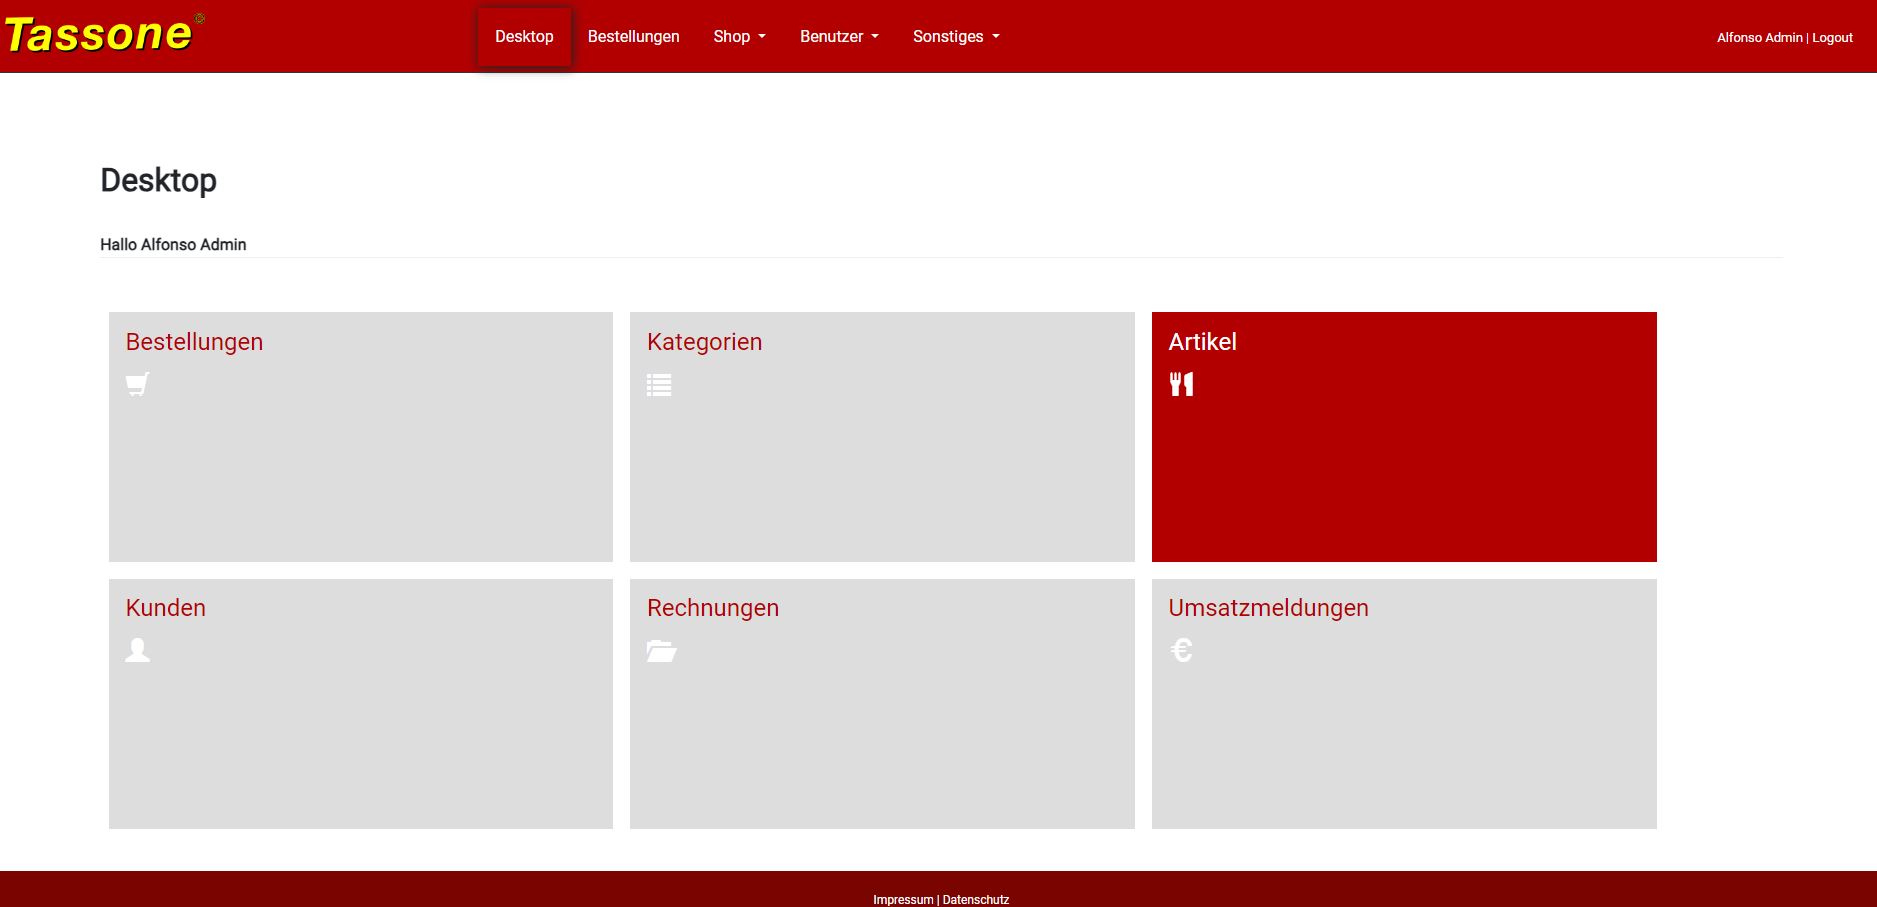1877x907 pixels.
Task: Select the Desktop navigation item
Action: 524,37
